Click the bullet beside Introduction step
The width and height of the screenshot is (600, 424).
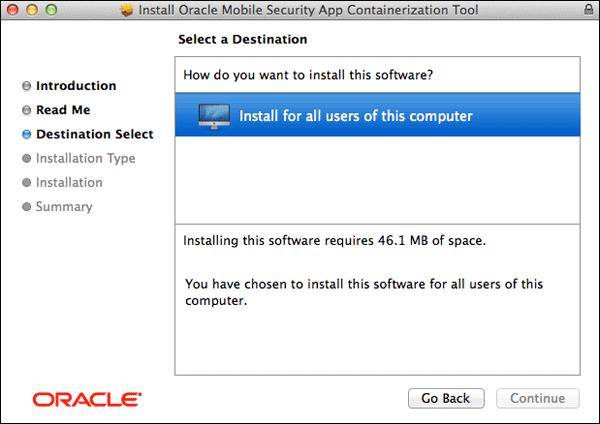(x=26, y=86)
